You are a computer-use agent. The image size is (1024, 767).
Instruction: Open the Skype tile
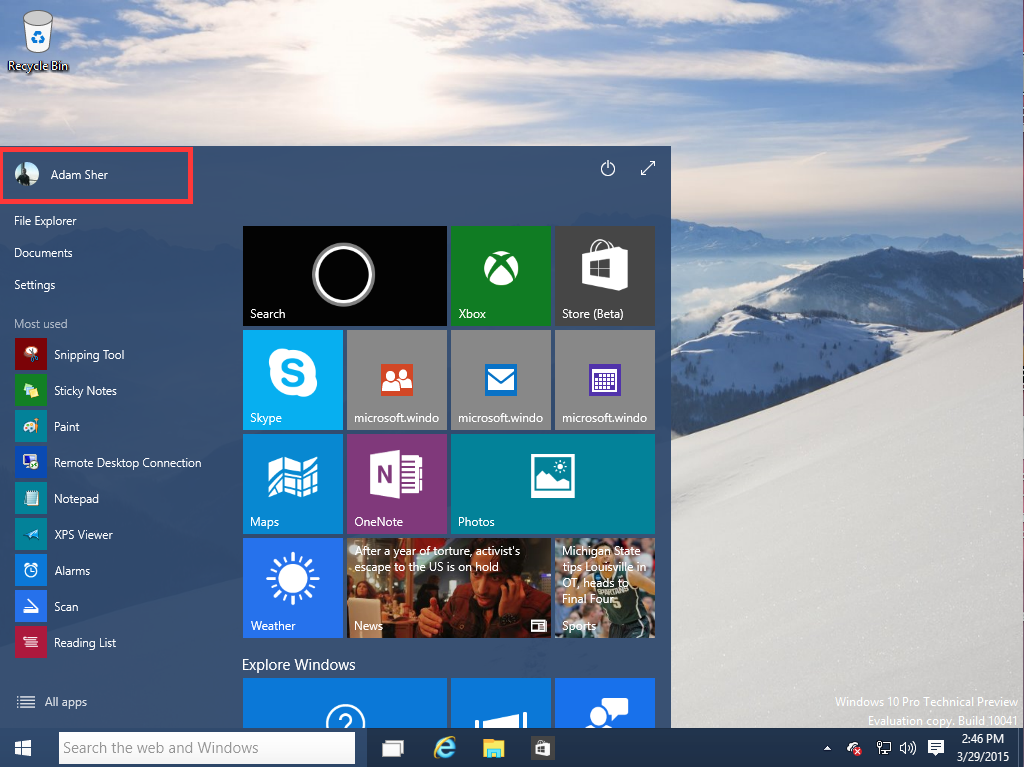click(293, 380)
